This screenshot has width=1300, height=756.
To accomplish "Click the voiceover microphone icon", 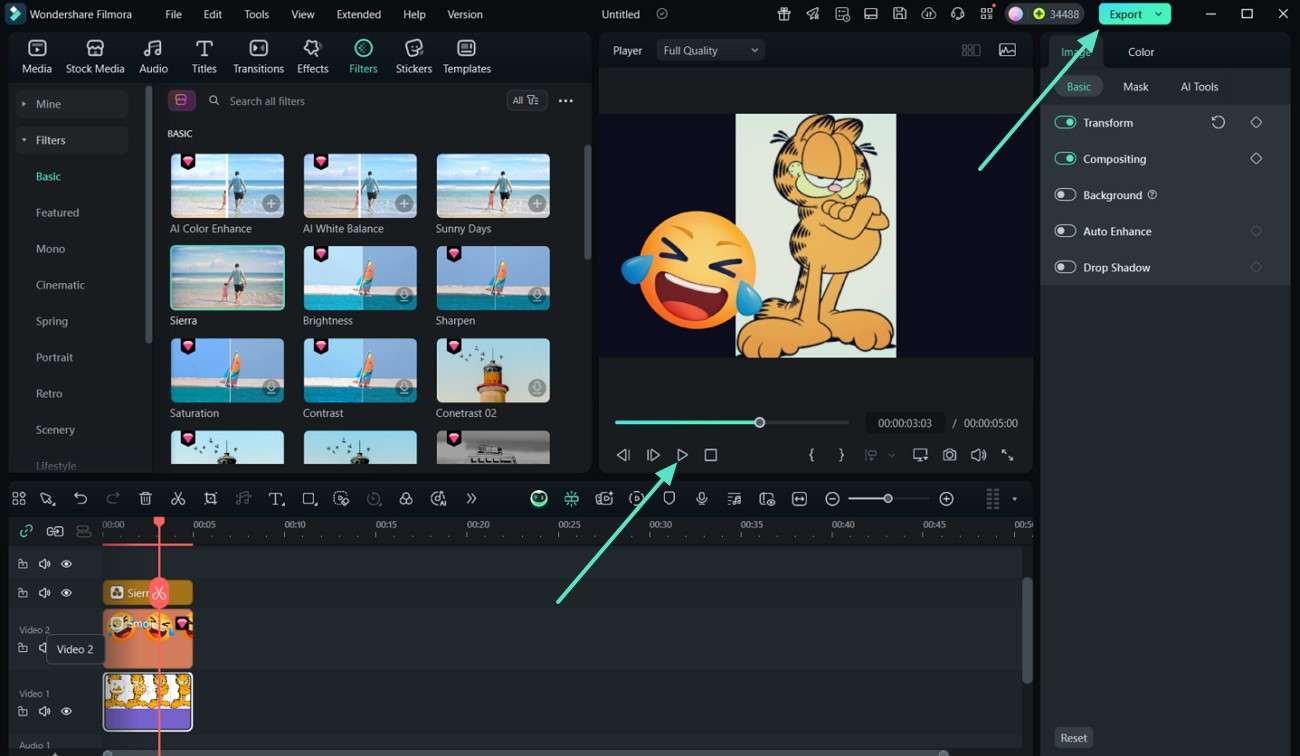I will point(702,498).
